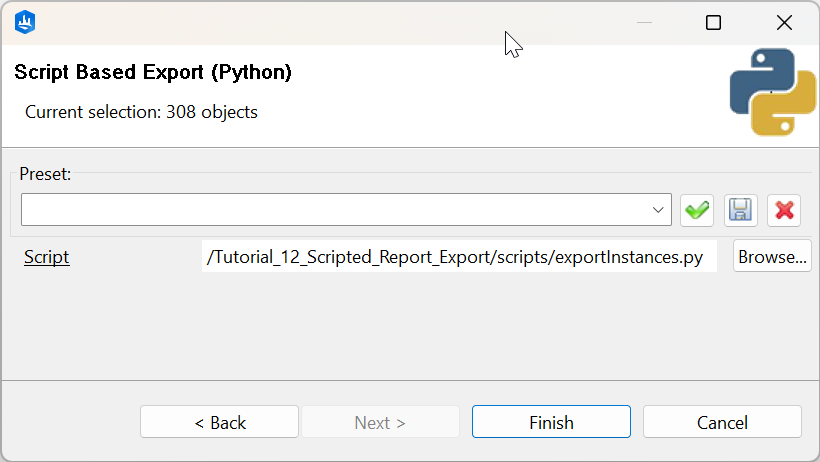This screenshot has height=462, width=820.
Task: Click the Python logo in the header
Action: click(772, 92)
